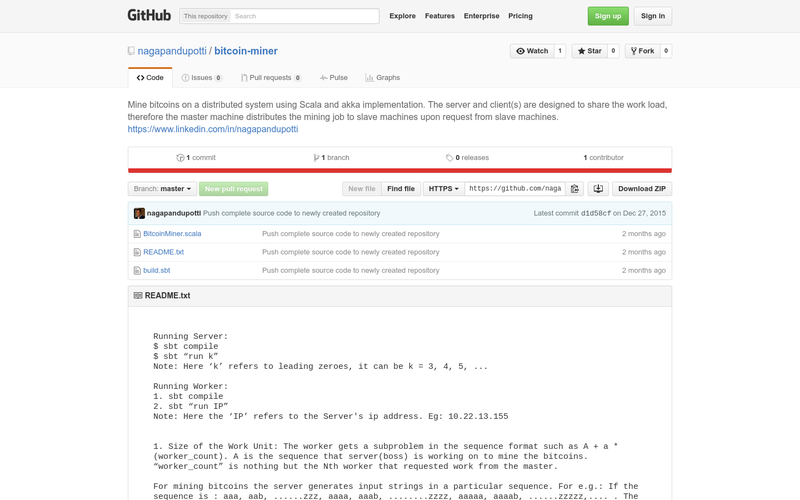Open the latest commit hash d1d58cf

595,213
